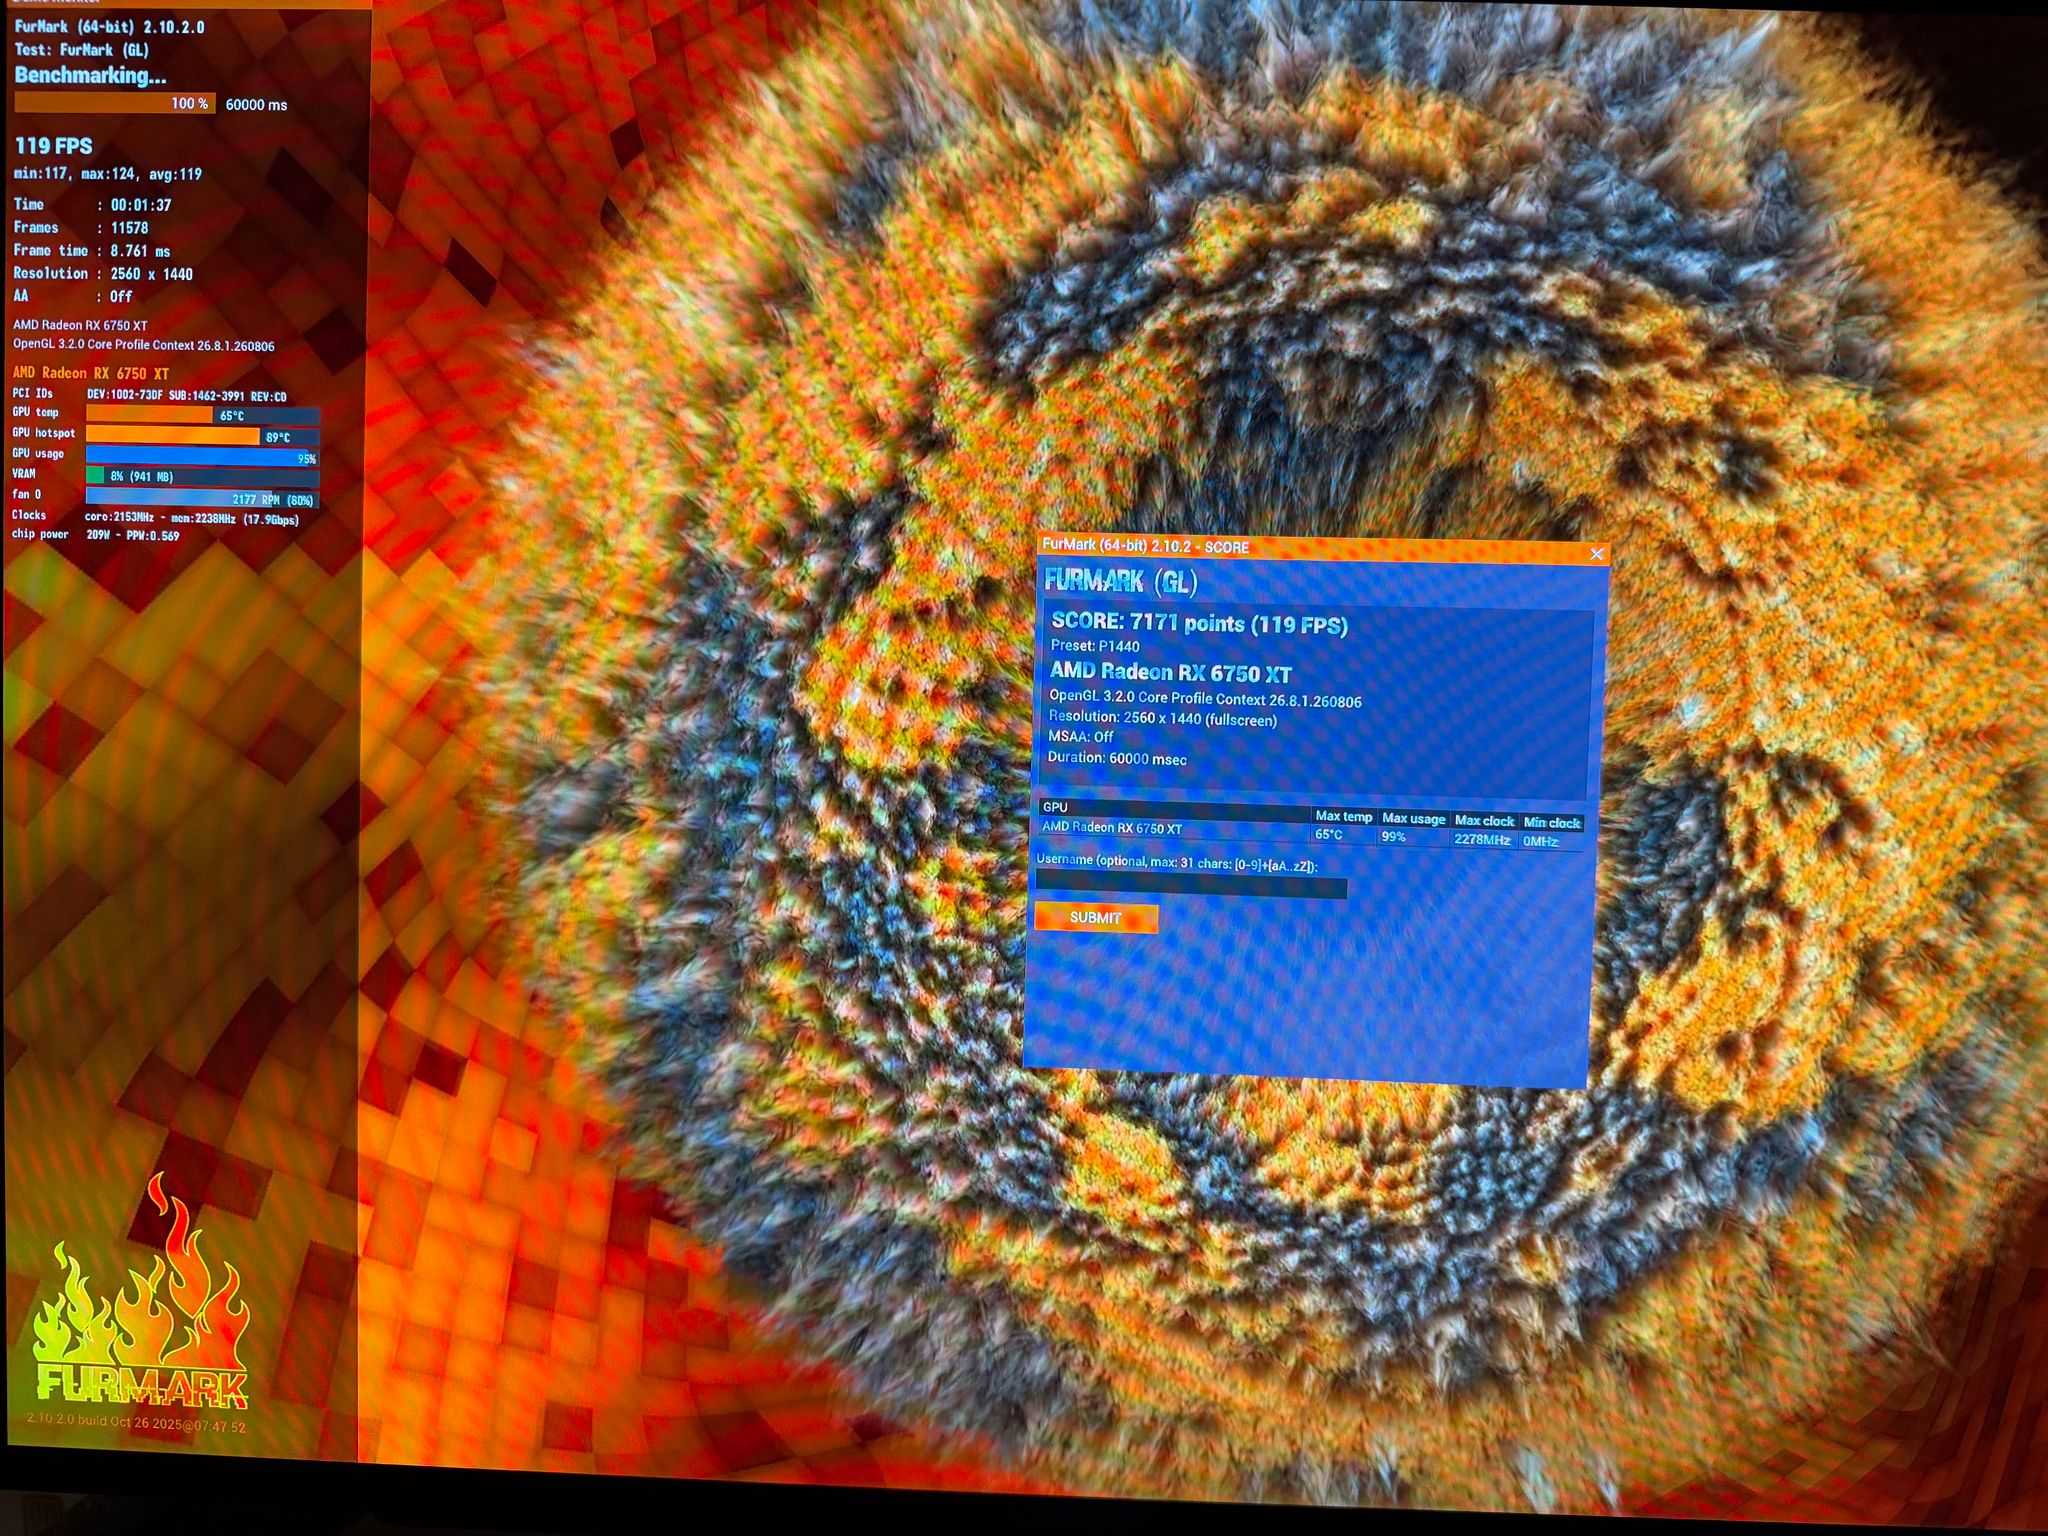Click the PCI IDs DEV:1002-73DF line
This screenshot has height=1536, width=2048.
pos(150,396)
